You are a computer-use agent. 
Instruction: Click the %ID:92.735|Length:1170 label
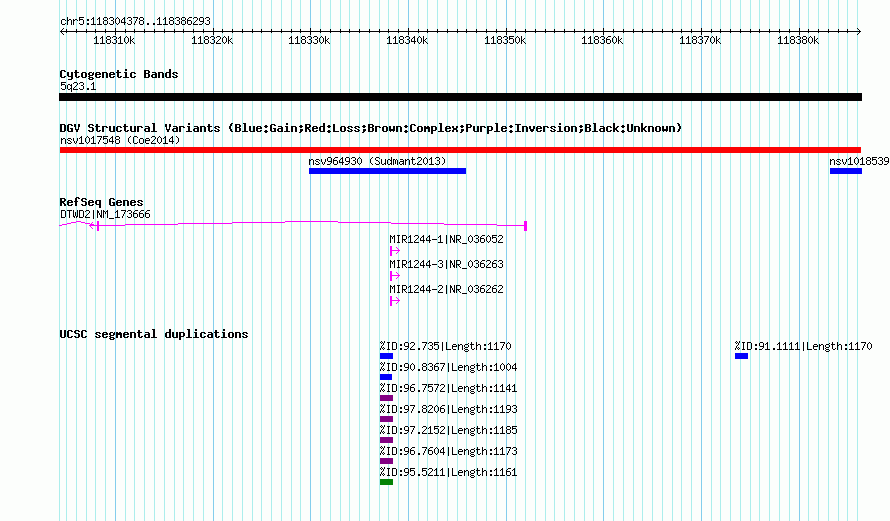pyautogui.click(x=446, y=346)
